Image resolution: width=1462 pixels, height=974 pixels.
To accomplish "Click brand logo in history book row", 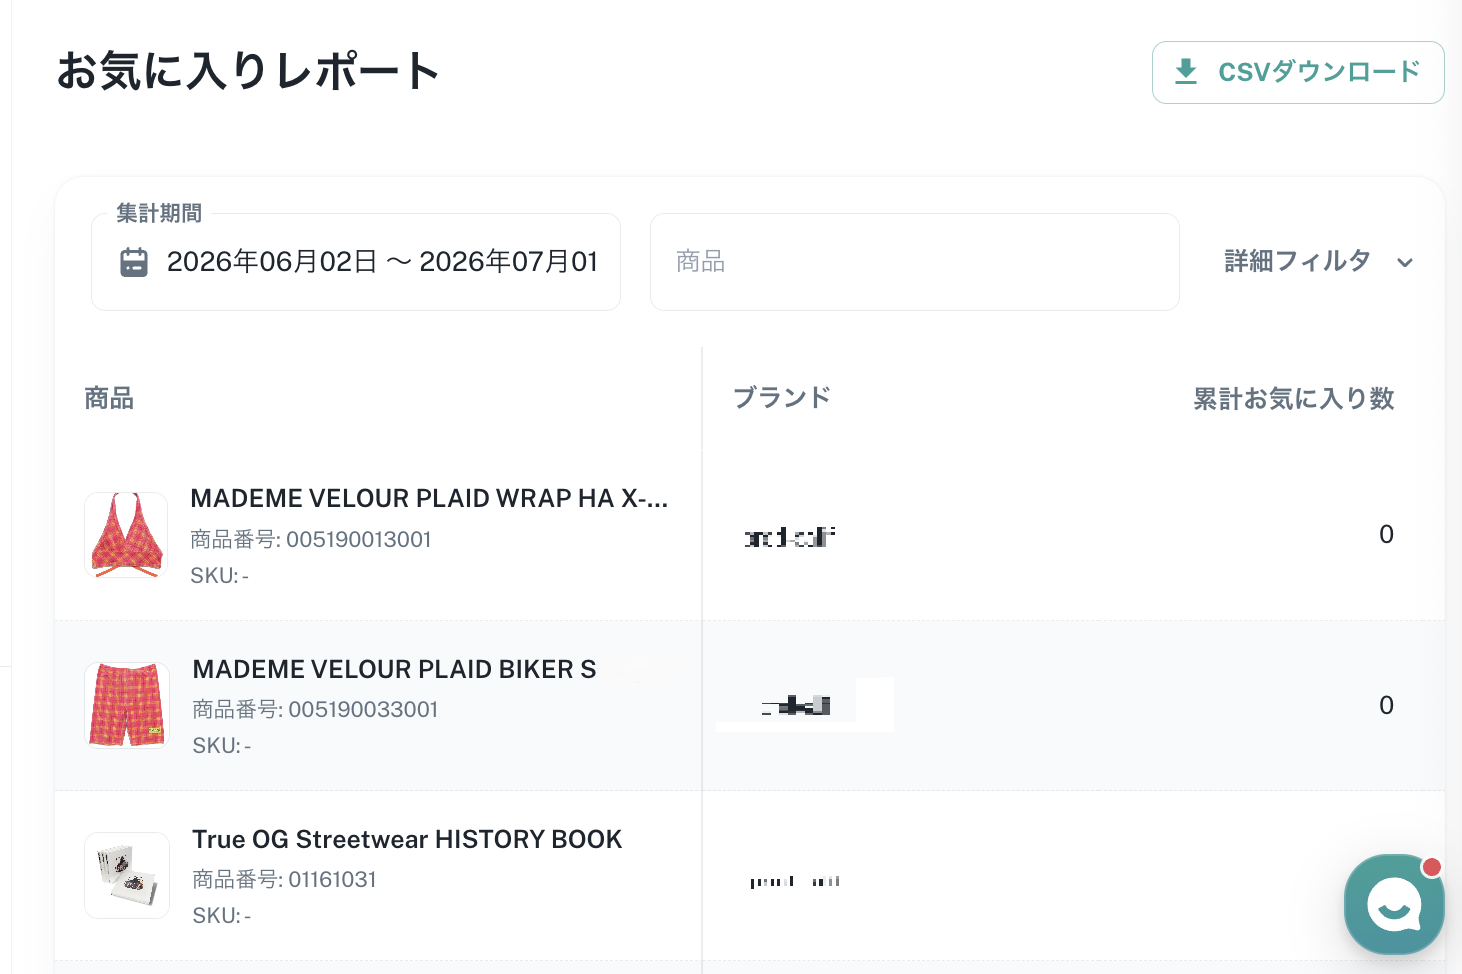I will click(x=795, y=881).
